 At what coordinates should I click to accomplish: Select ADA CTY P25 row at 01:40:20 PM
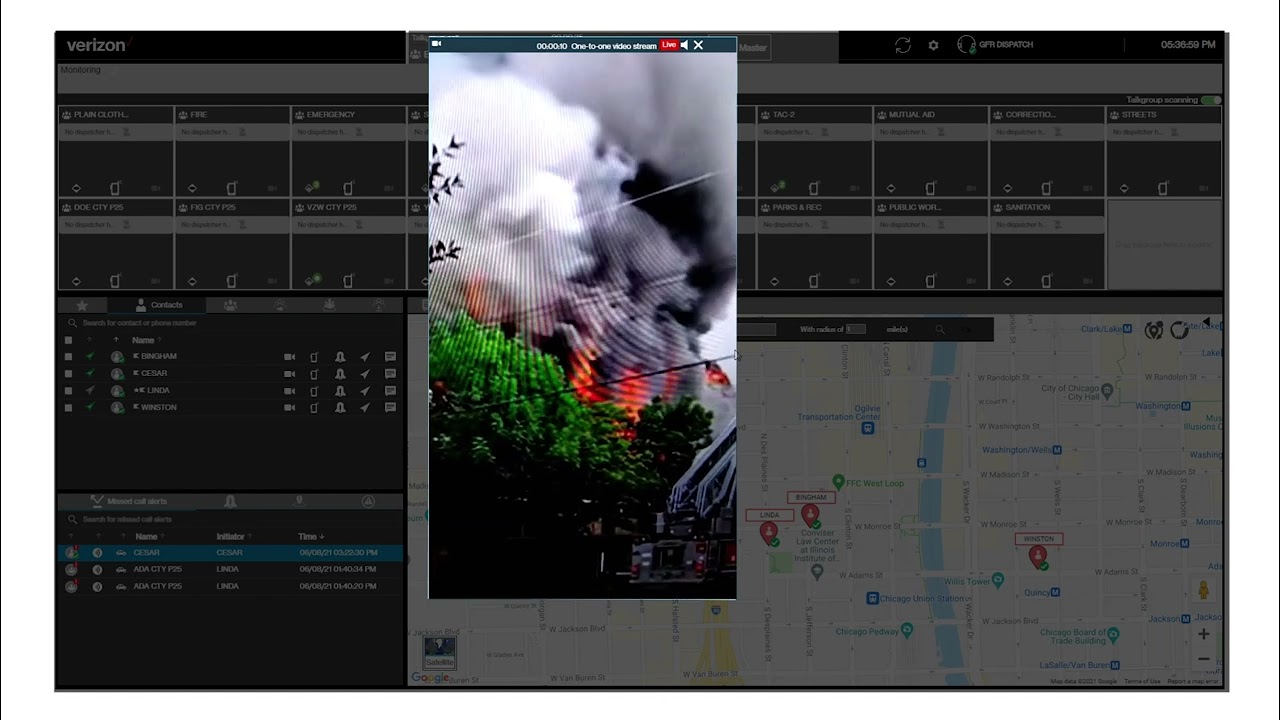(231, 586)
